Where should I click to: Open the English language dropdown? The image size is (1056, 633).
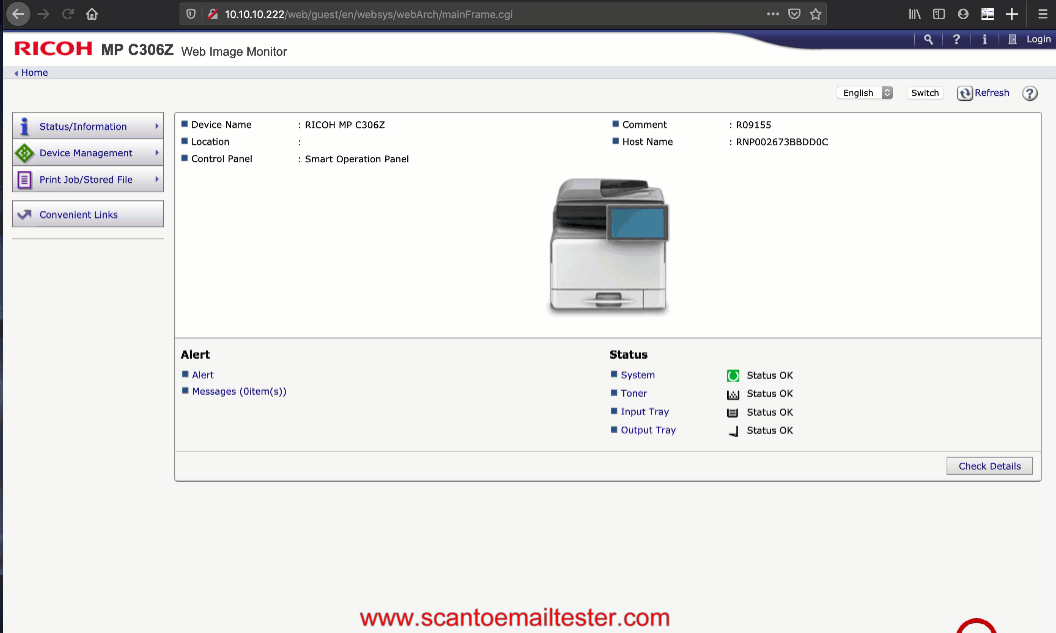(866, 93)
